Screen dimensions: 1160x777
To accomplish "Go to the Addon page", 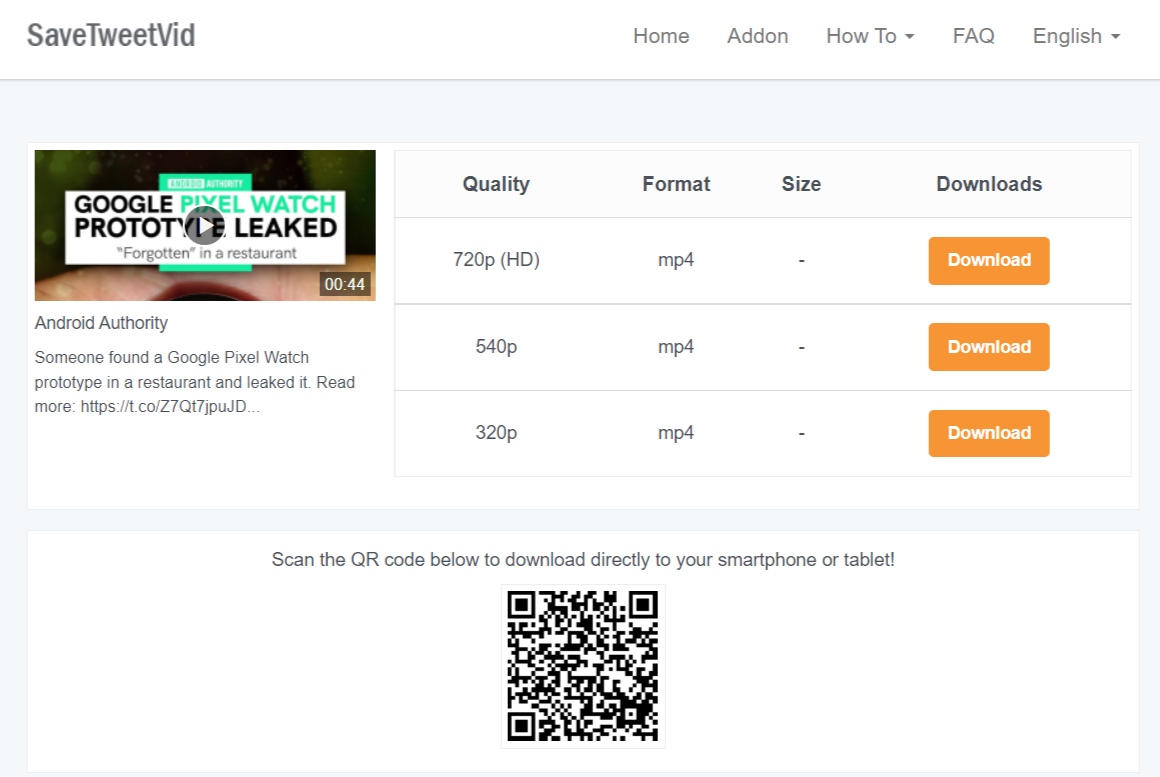I will point(757,36).
